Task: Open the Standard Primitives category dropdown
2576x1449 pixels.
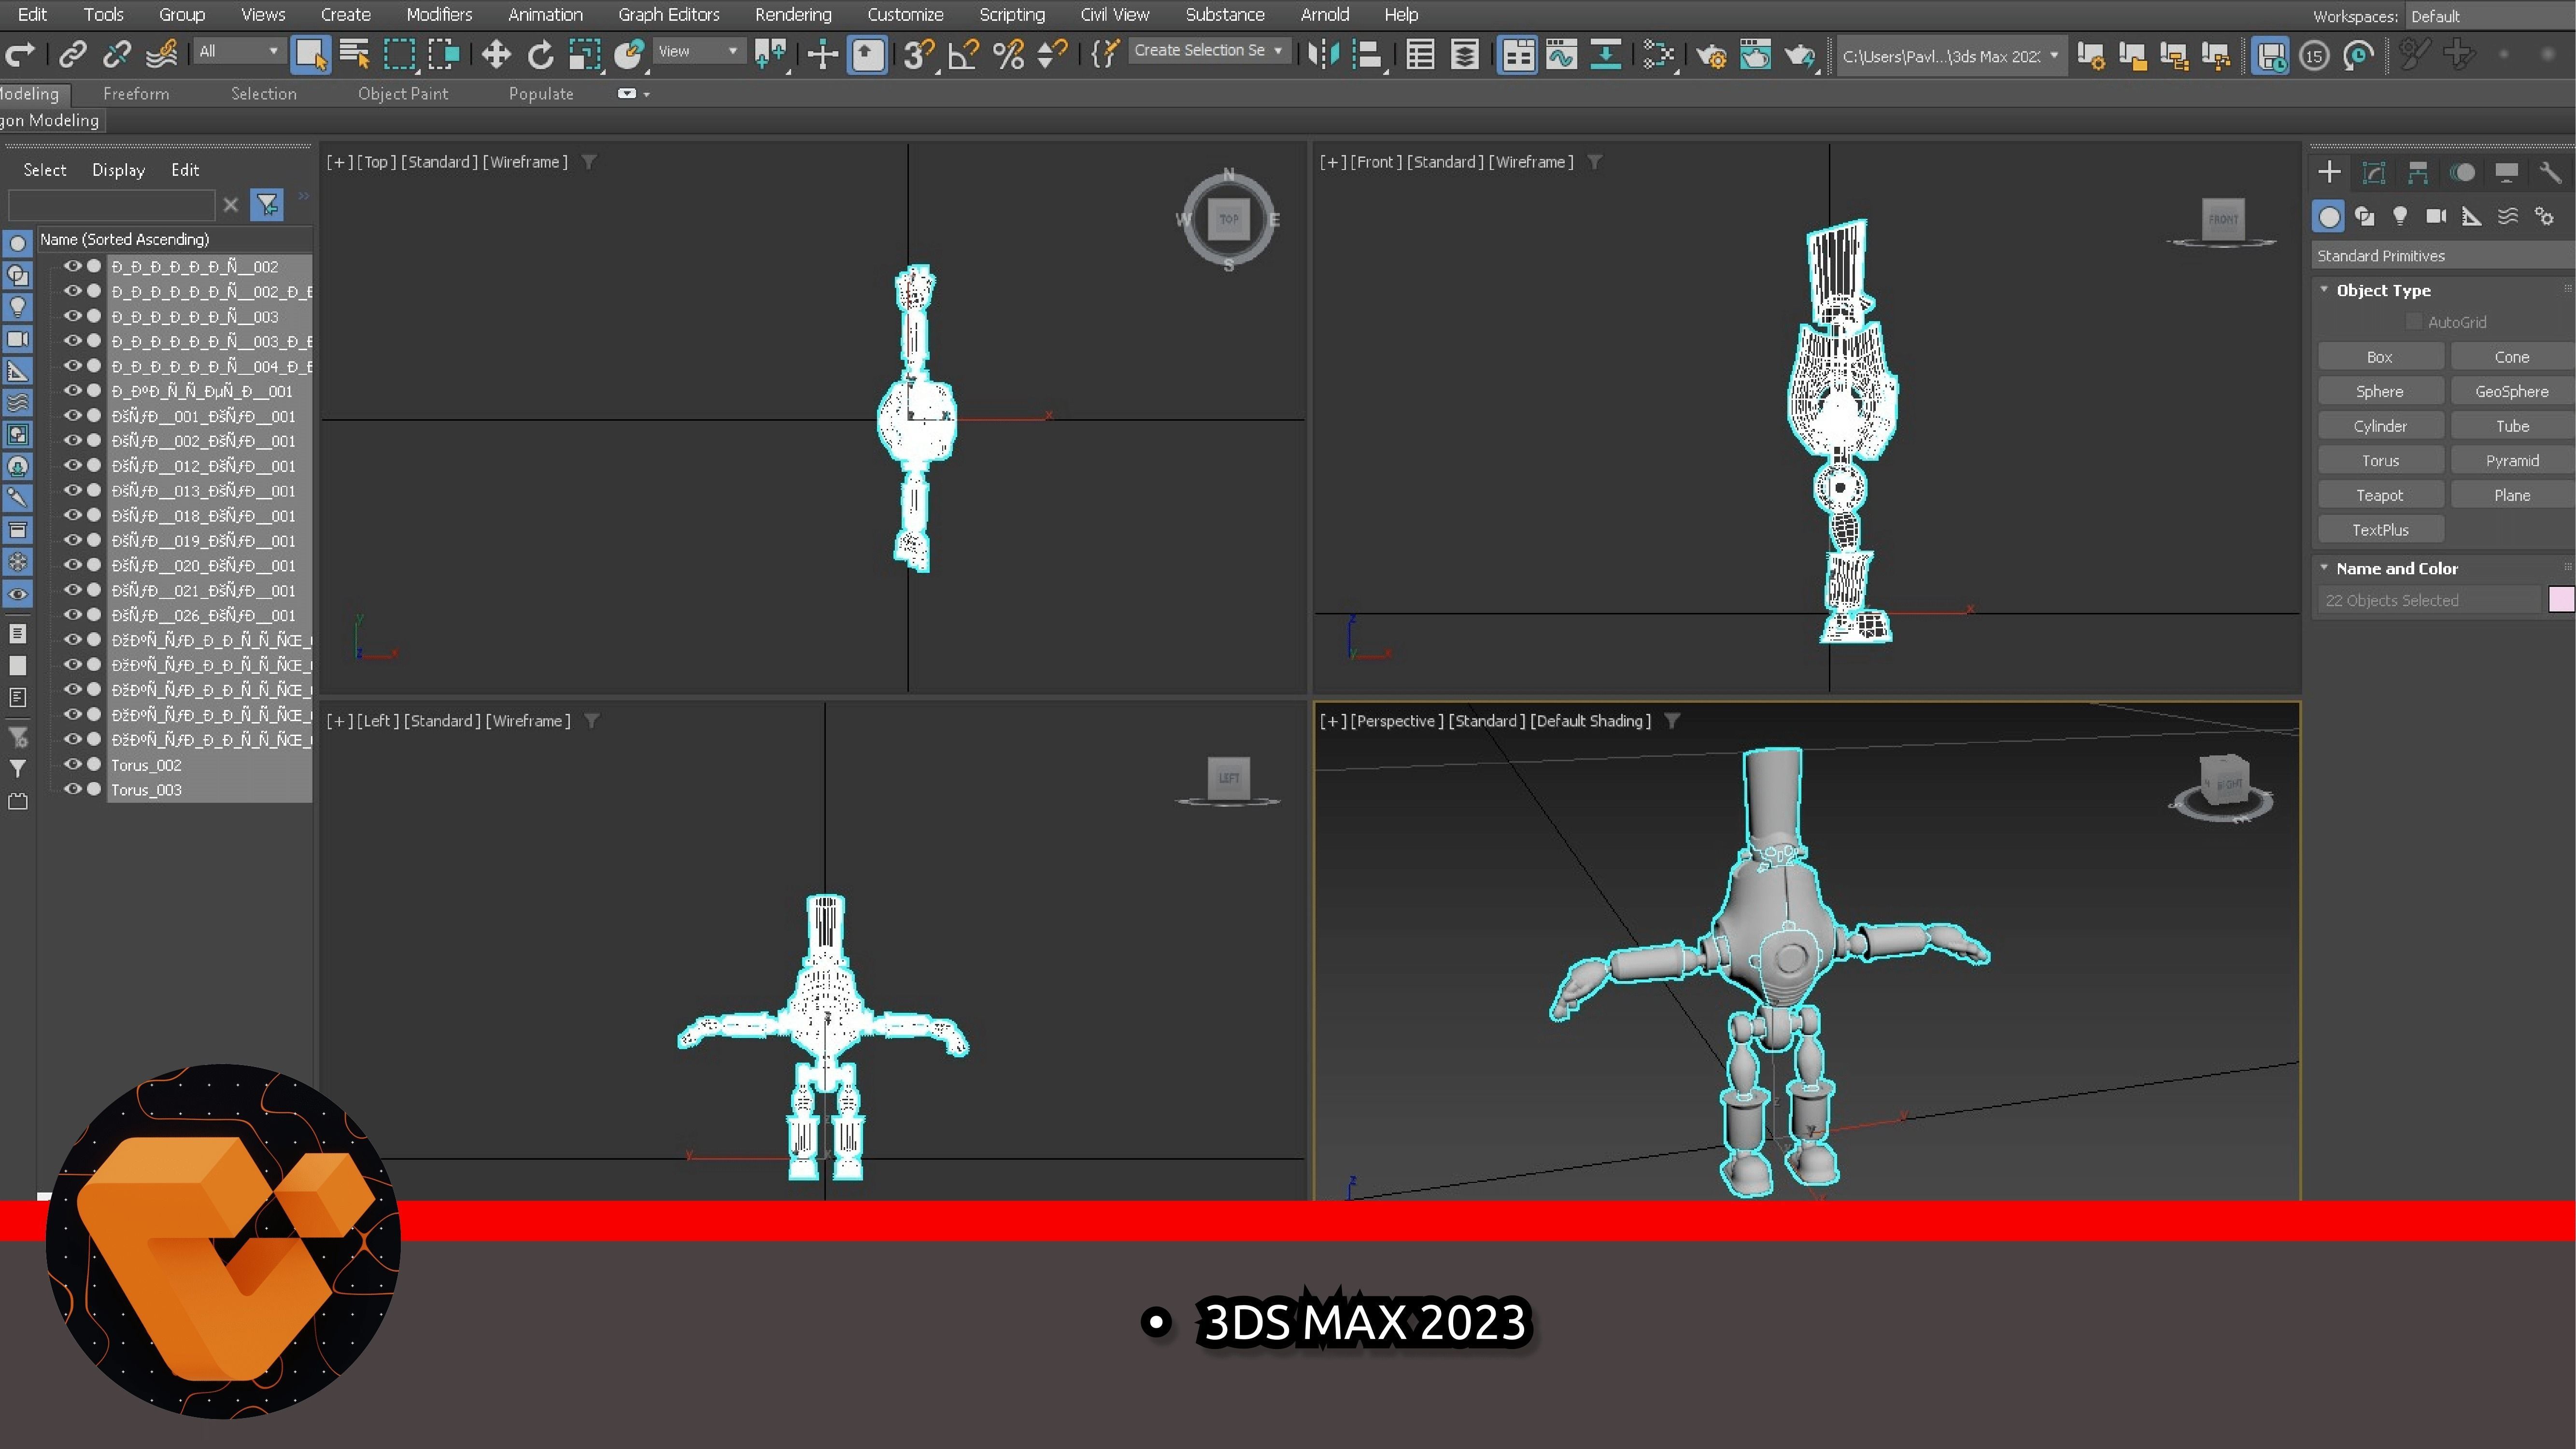Action: 2443,256
